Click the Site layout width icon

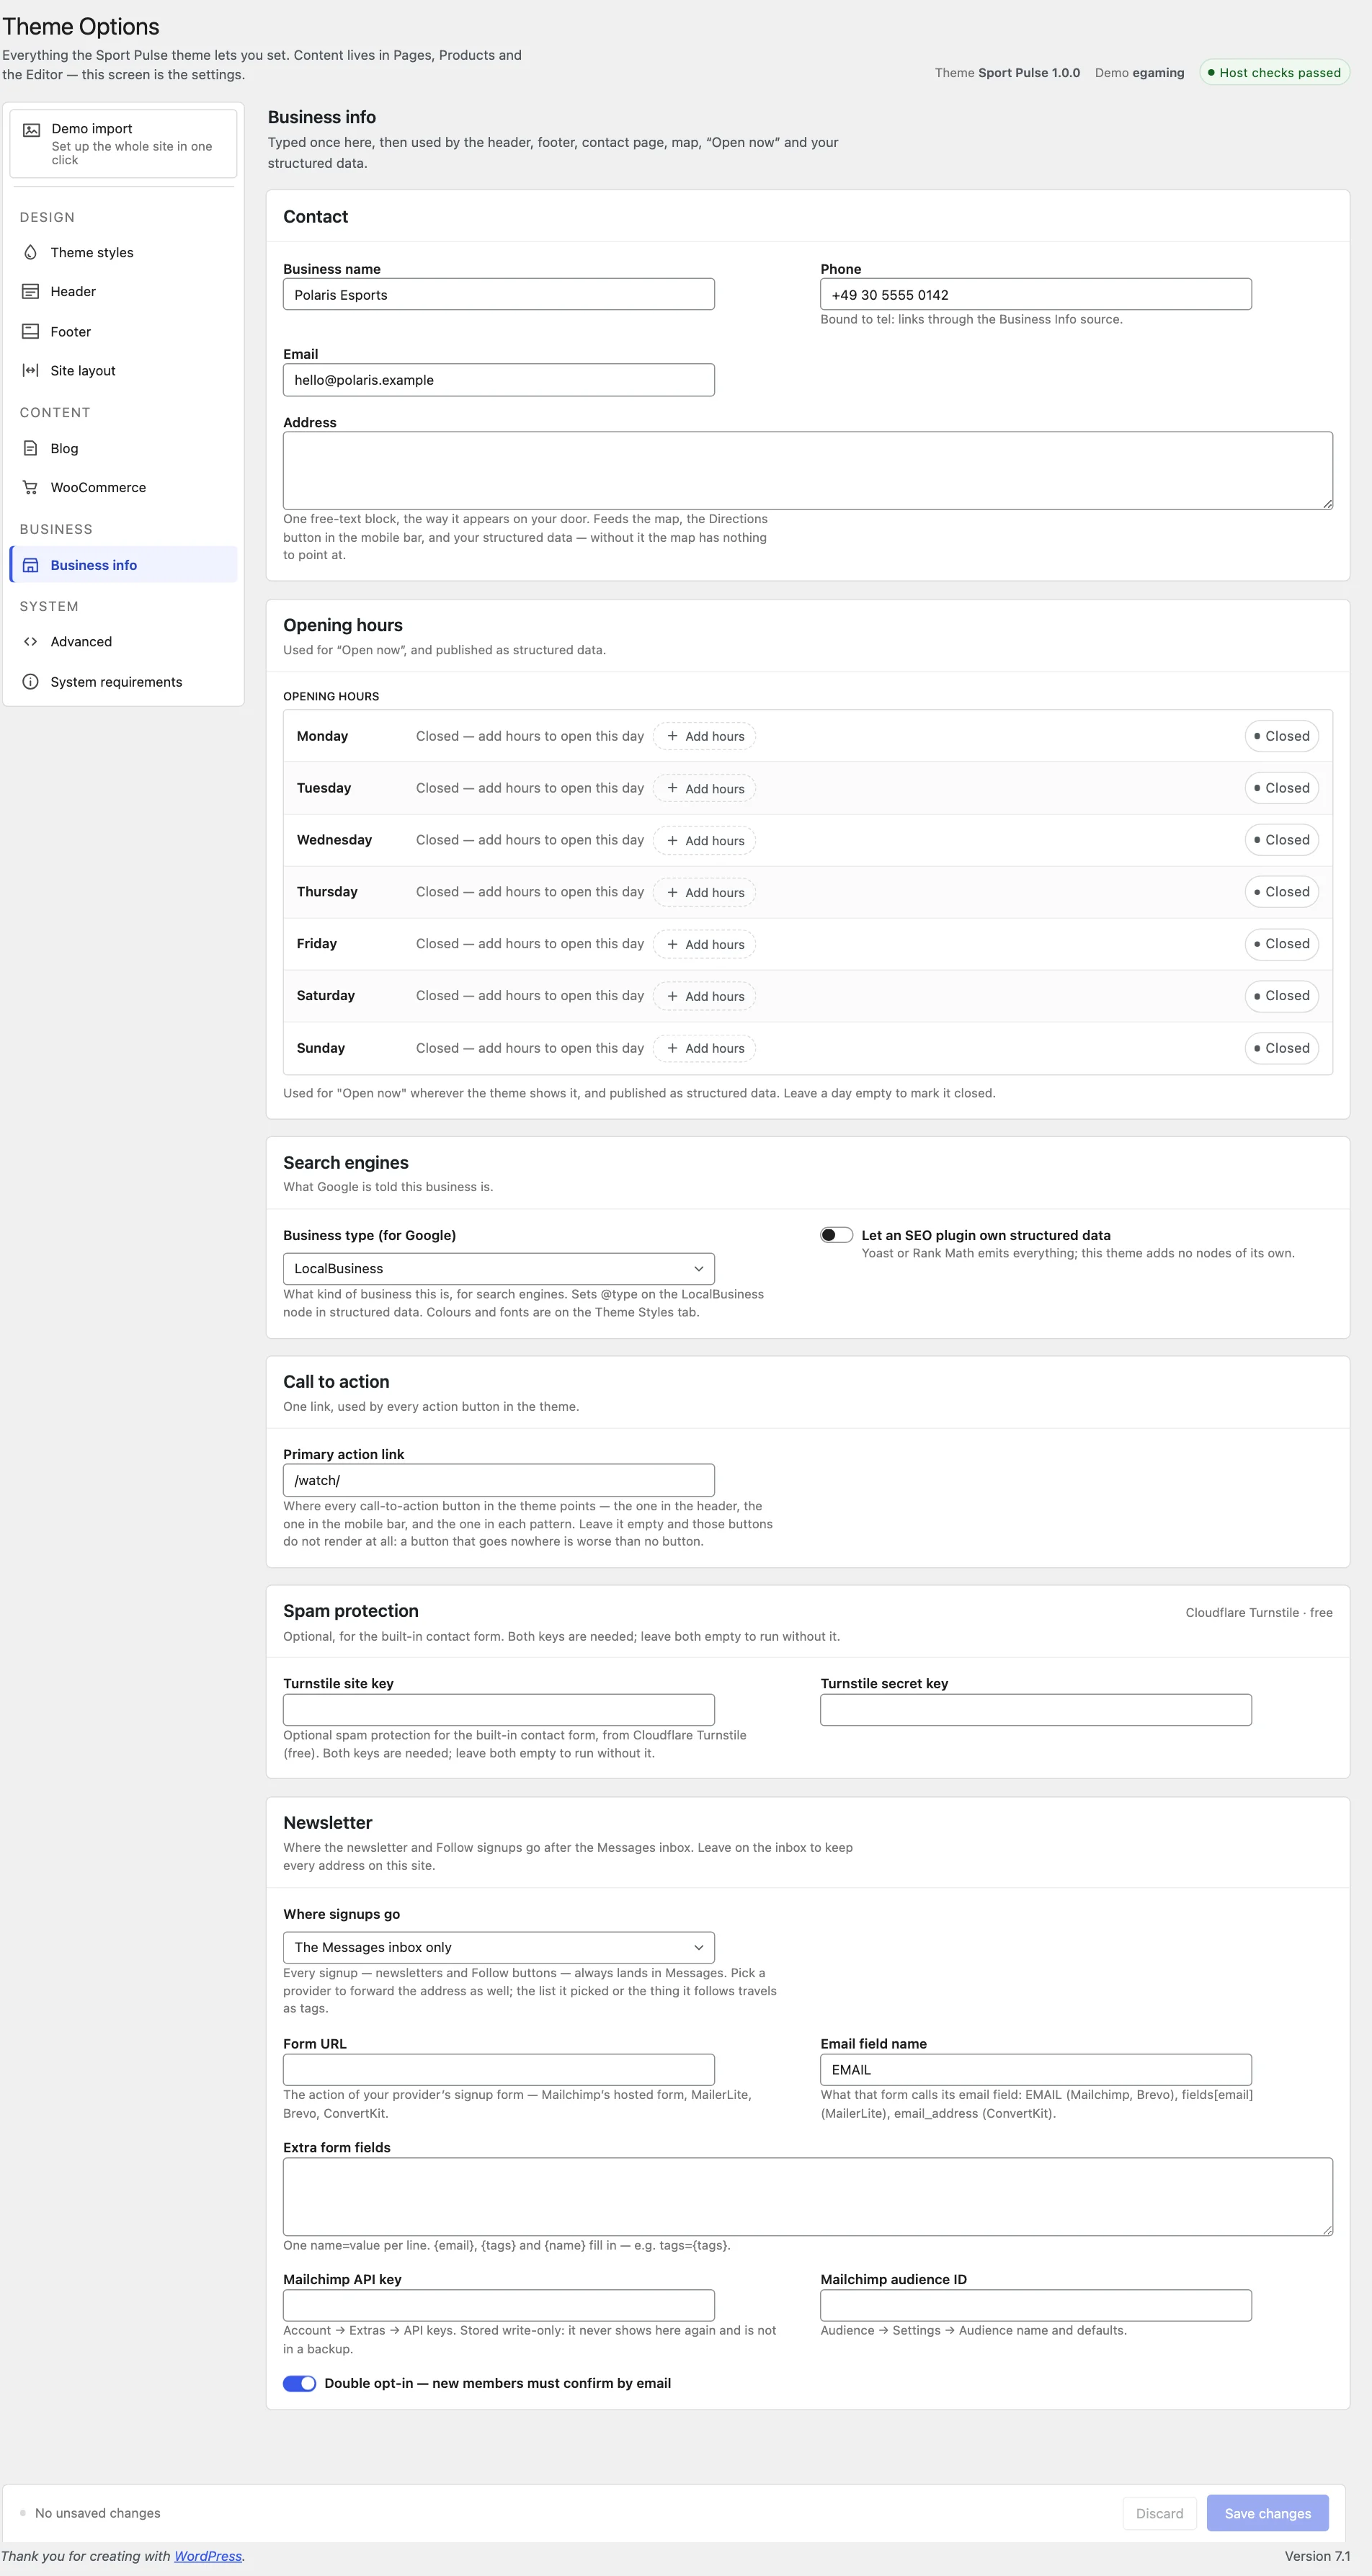coord(30,370)
